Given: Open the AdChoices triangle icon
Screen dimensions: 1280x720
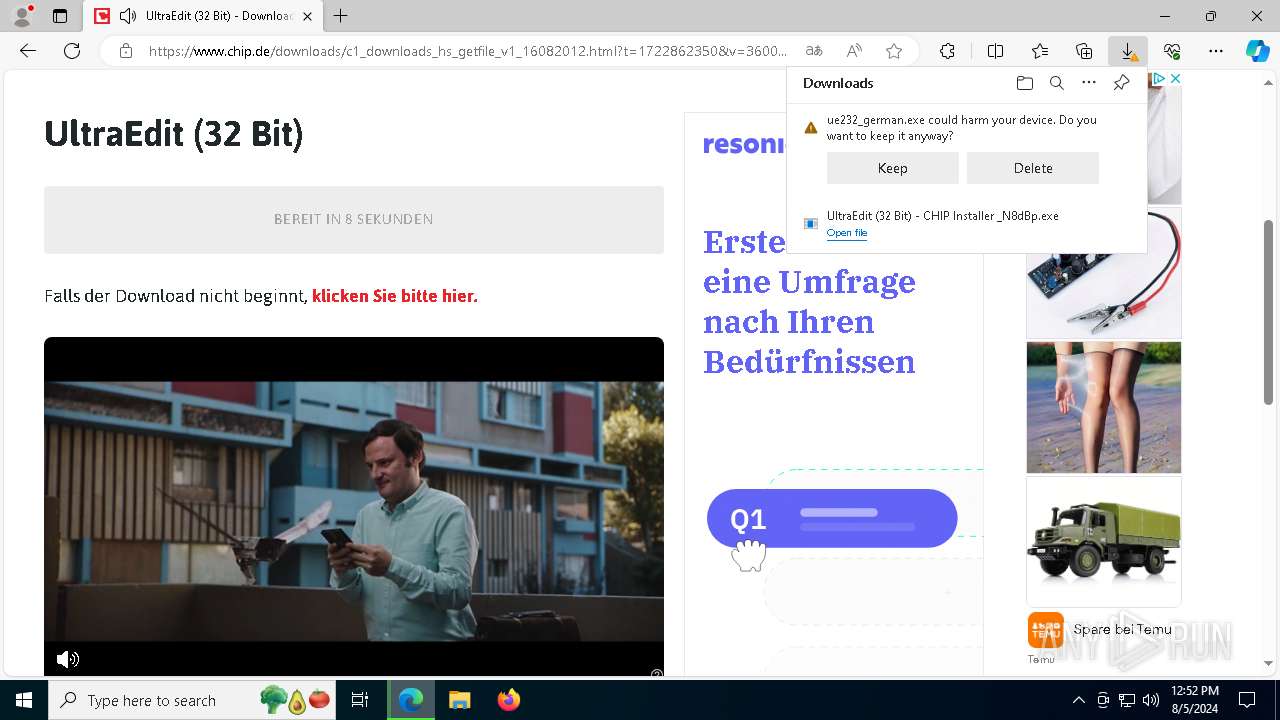Looking at the screenshot, I should pyautogui.click(x=1159, y=78).
